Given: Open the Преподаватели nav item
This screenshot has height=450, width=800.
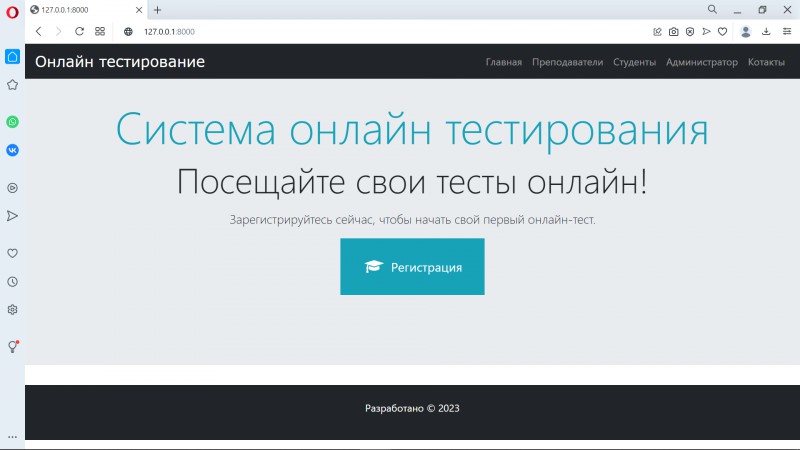Looking at the screenshot, I should coord(567,62).
